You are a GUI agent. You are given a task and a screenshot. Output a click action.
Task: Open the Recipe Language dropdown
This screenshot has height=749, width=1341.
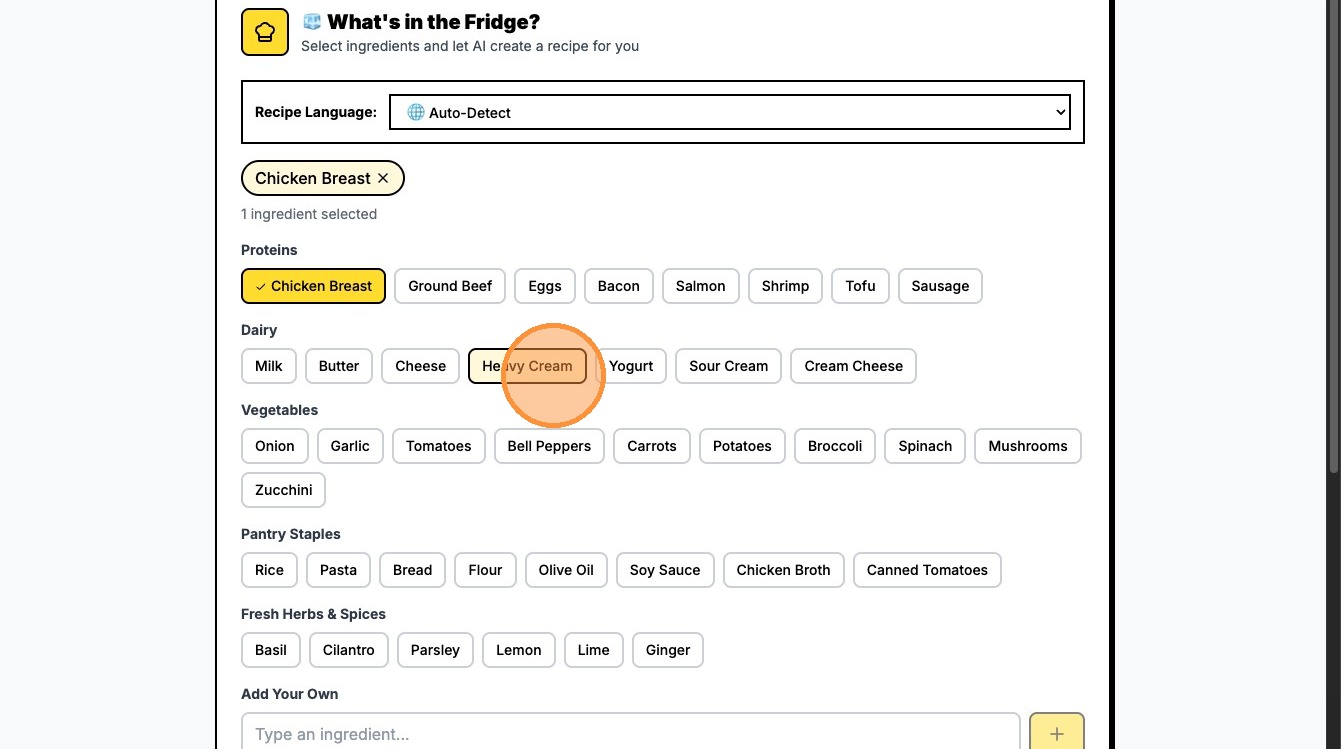pyautogui.click(x=729, y=112)
